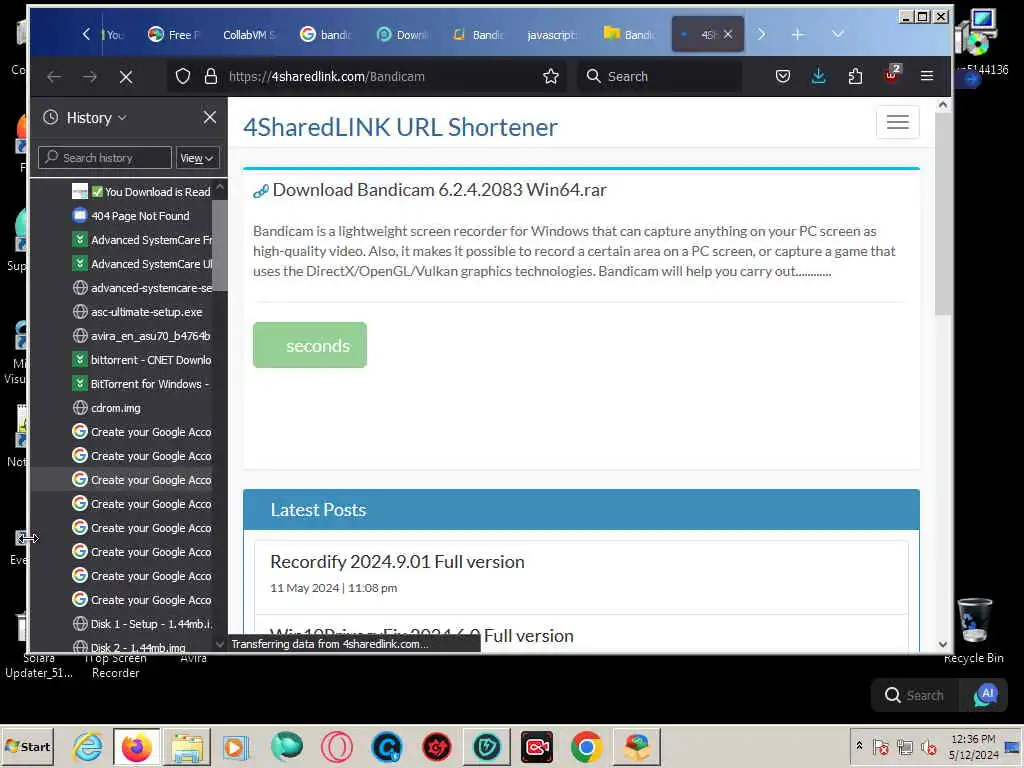The width and height of the screenshot is (1024, 768).
Task: Open the red screen recorder taskbar icon
Action: pos(537,747)
